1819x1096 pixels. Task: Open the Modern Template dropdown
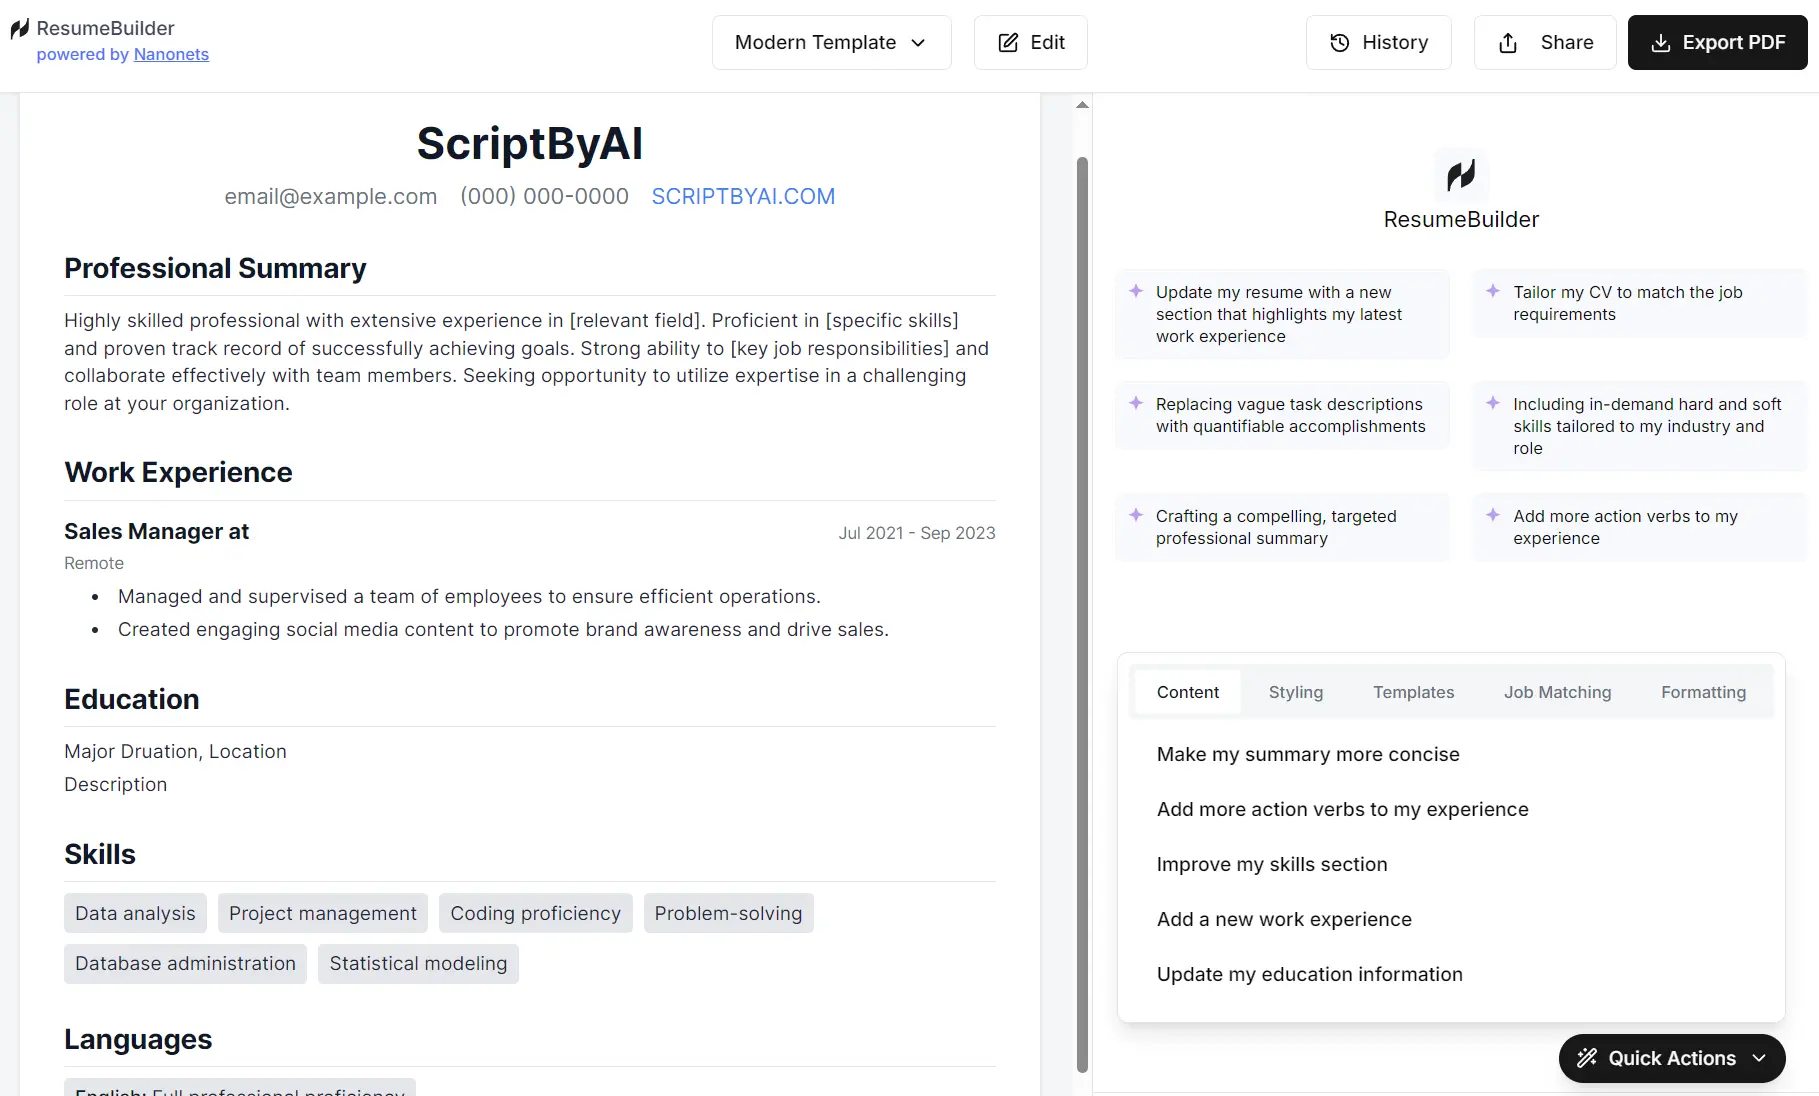pyautogui.click(x=831, y=42)
